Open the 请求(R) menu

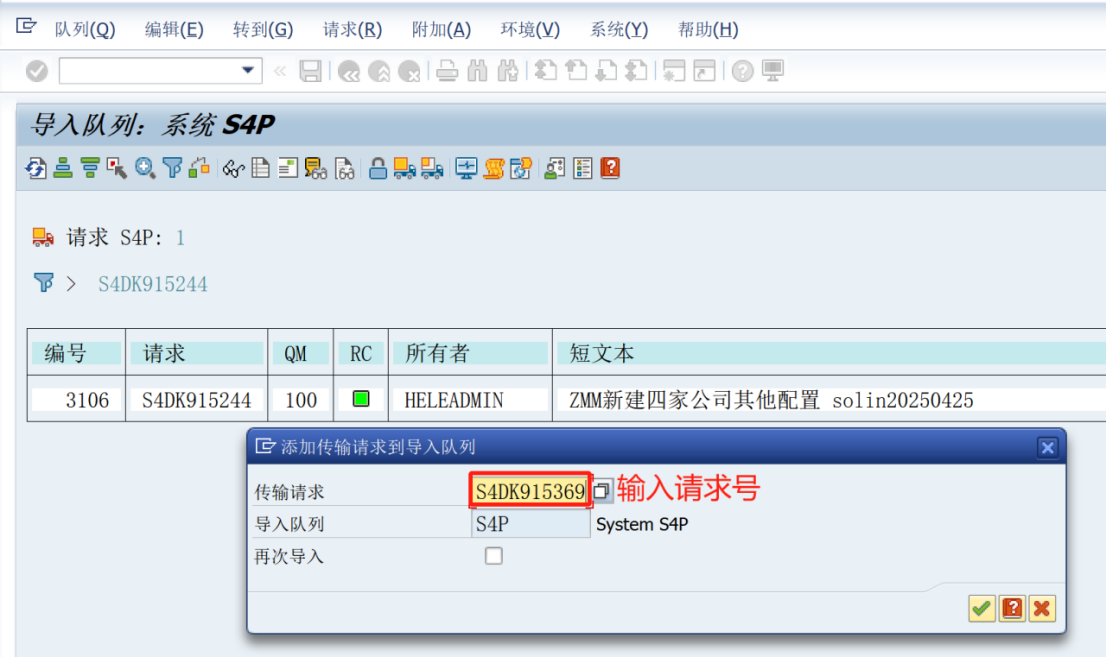tap(352, 29)
